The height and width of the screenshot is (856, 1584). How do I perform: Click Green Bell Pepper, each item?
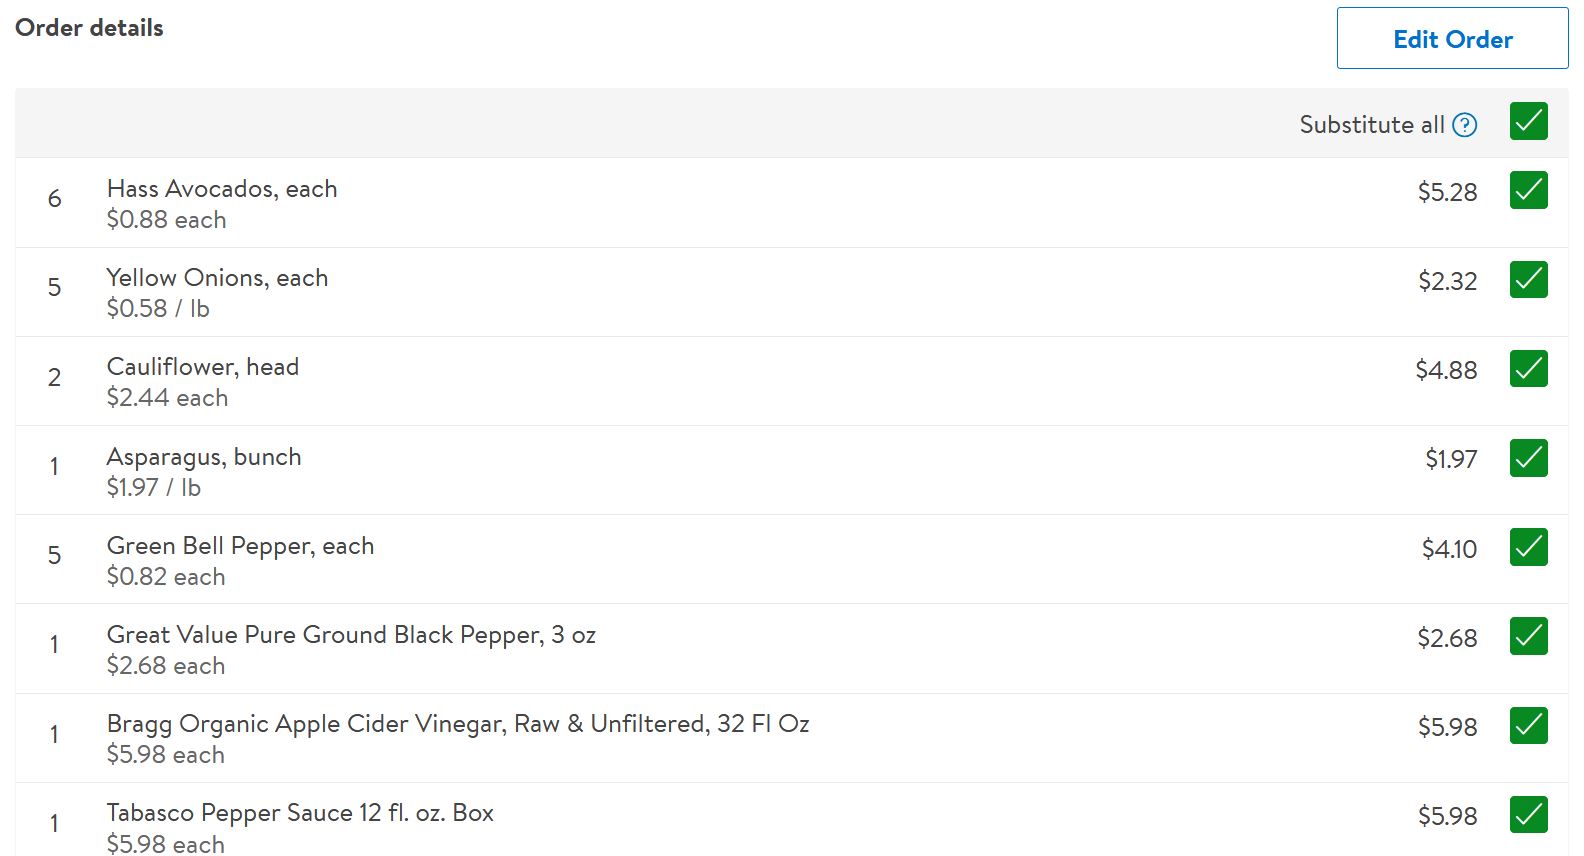[x=240, y=546]
